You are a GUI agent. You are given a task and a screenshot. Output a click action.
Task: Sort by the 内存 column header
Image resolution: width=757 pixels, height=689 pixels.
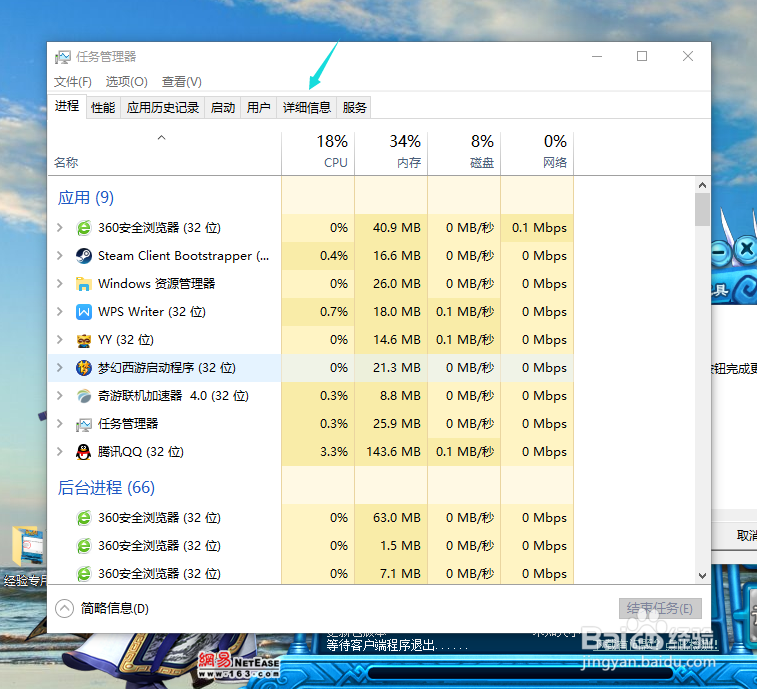(x=391, y=153)
